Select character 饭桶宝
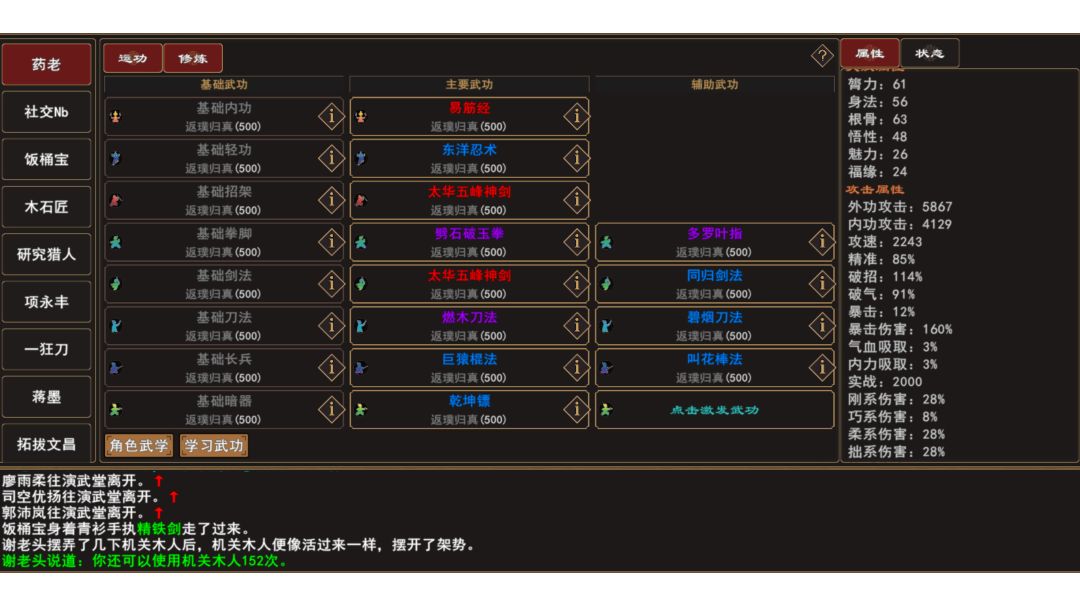Viewport: 1080px width, 606px height. [x=46, y=159]
